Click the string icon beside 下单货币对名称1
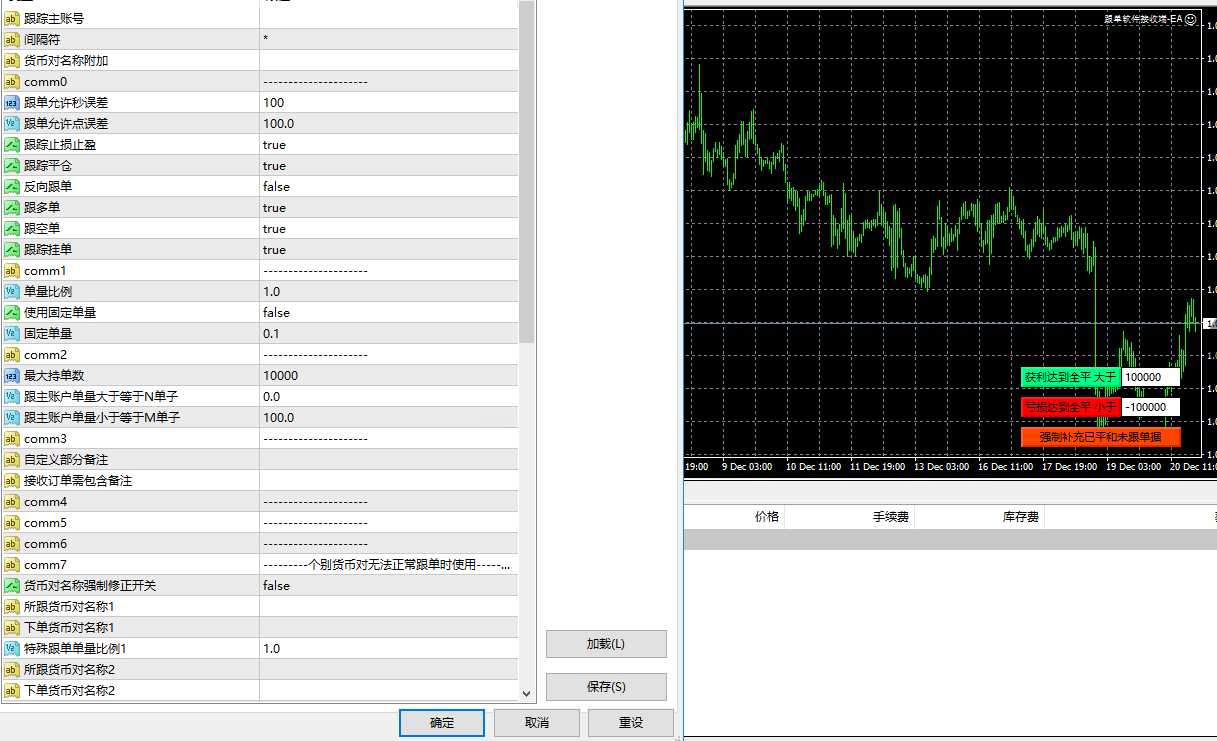This screenshot has height=741, width=1217. pyautogui.click(x=12, y=627)
